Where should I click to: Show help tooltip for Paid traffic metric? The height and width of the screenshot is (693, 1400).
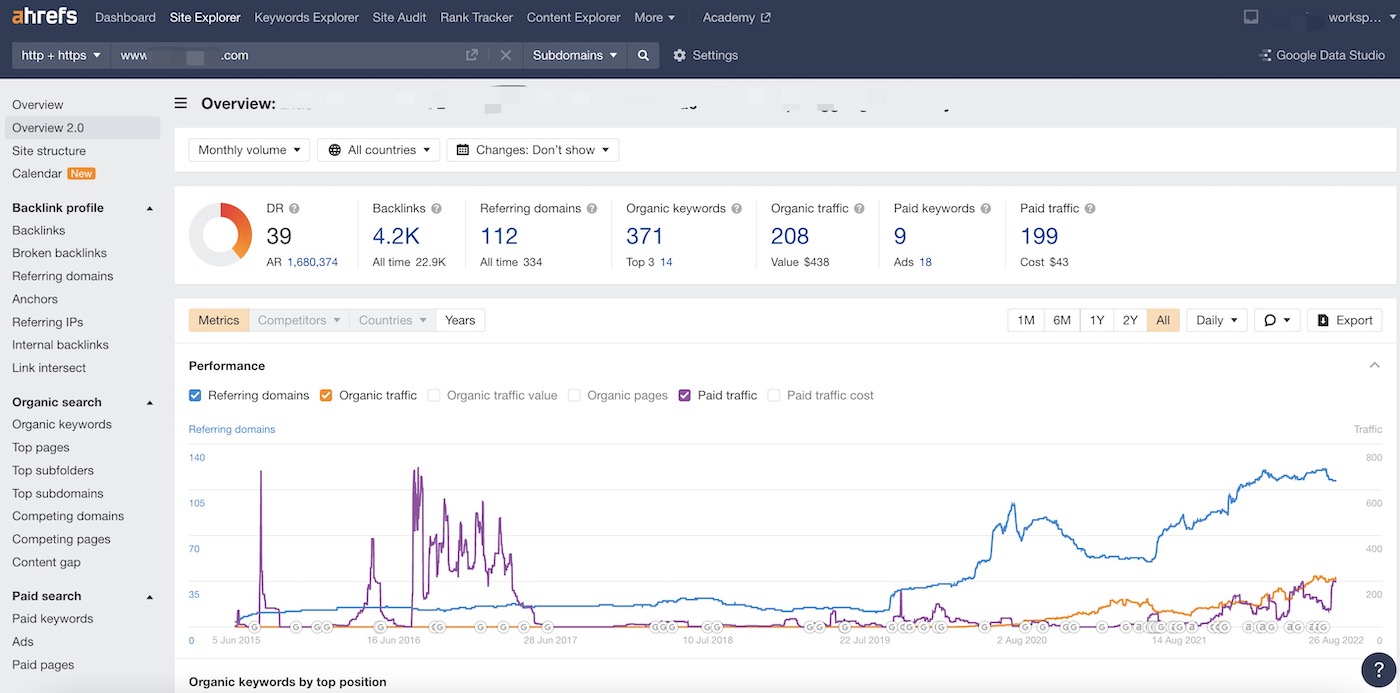coord(1090,209)
